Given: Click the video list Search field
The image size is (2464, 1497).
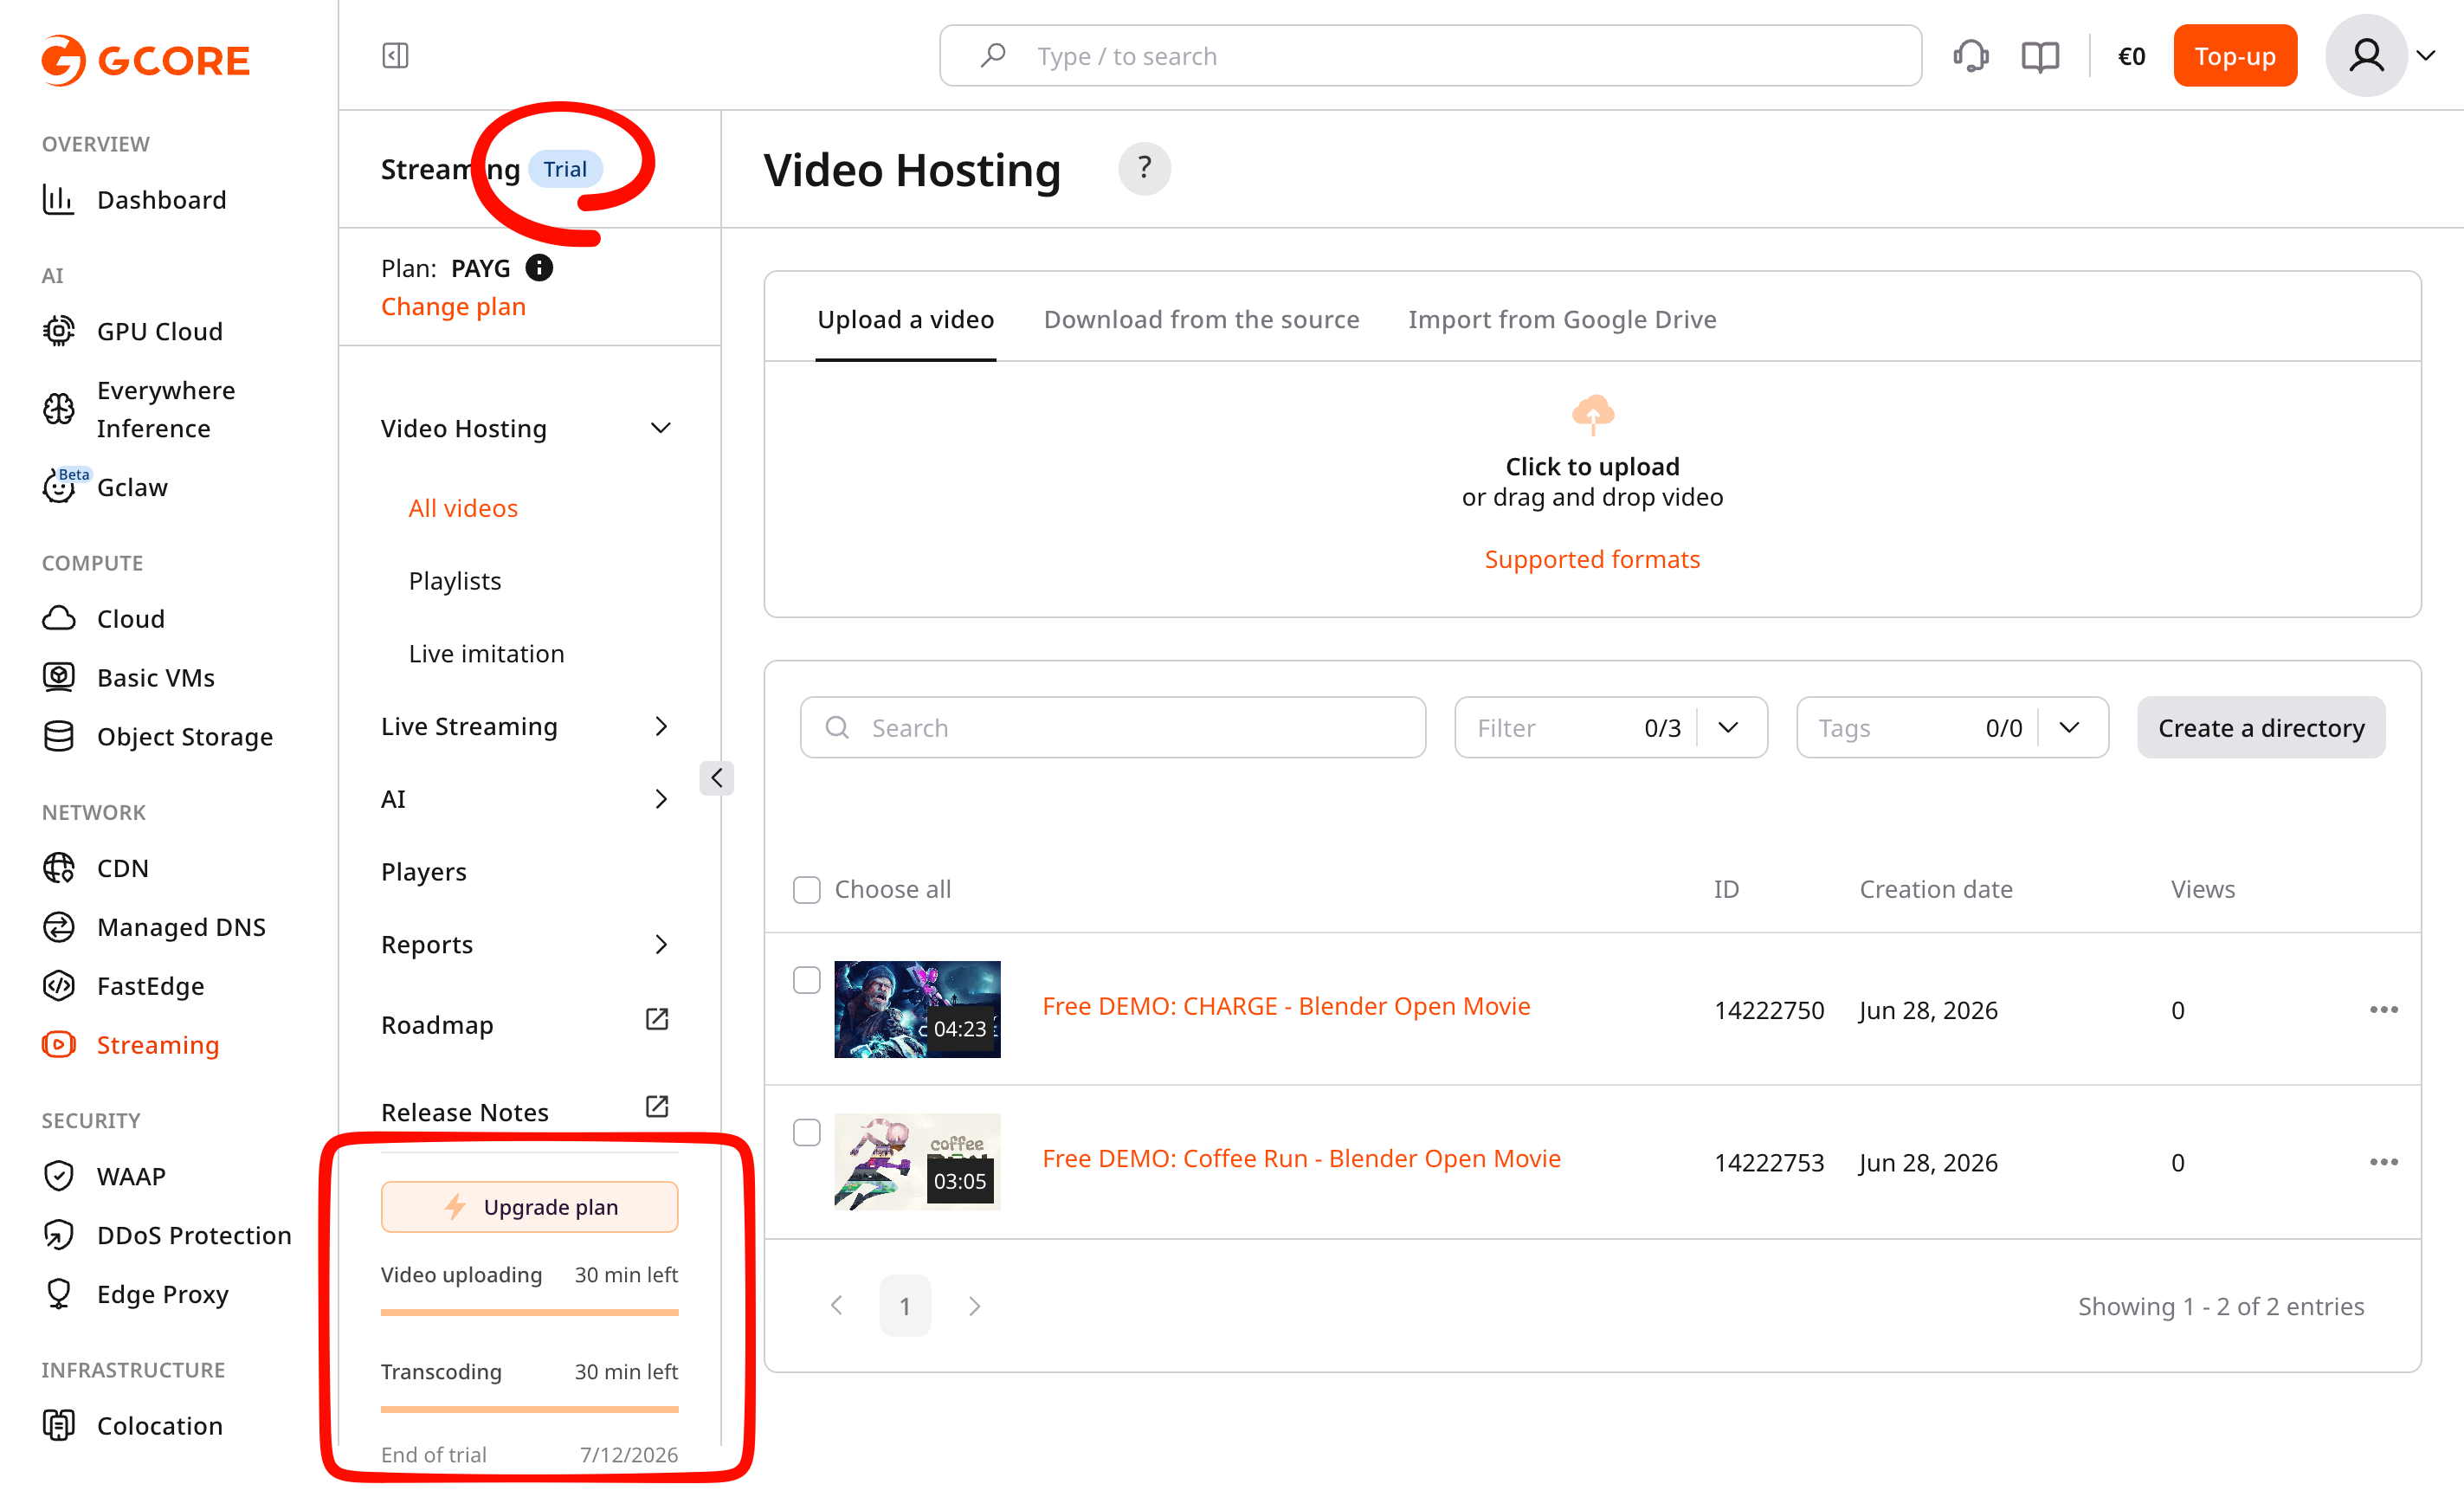Looking at the screenshot, I should click(x=1112, y=728).
